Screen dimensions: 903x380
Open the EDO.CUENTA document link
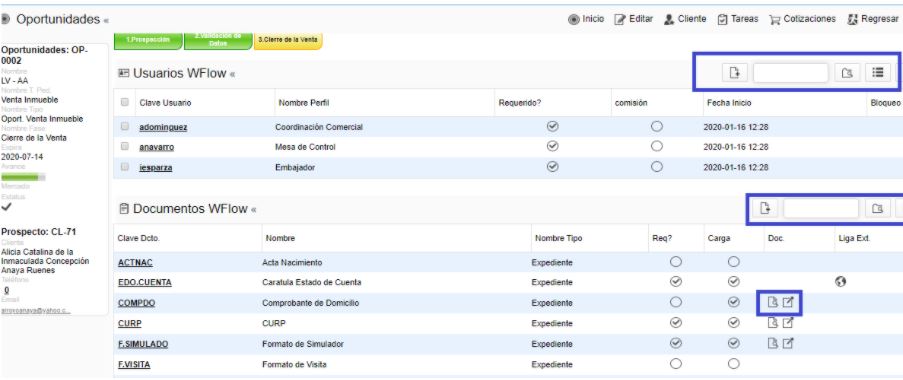[x=145, y=283]
